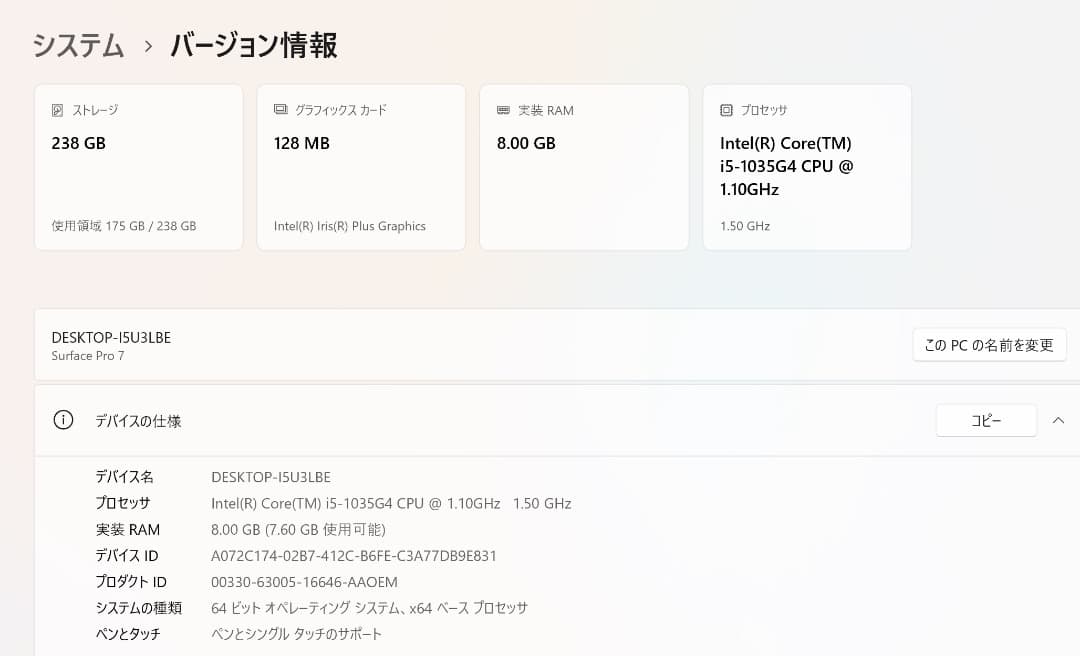
Task: Click the プロセッサ card with Intel Core i5
Action: click(807, 167)
